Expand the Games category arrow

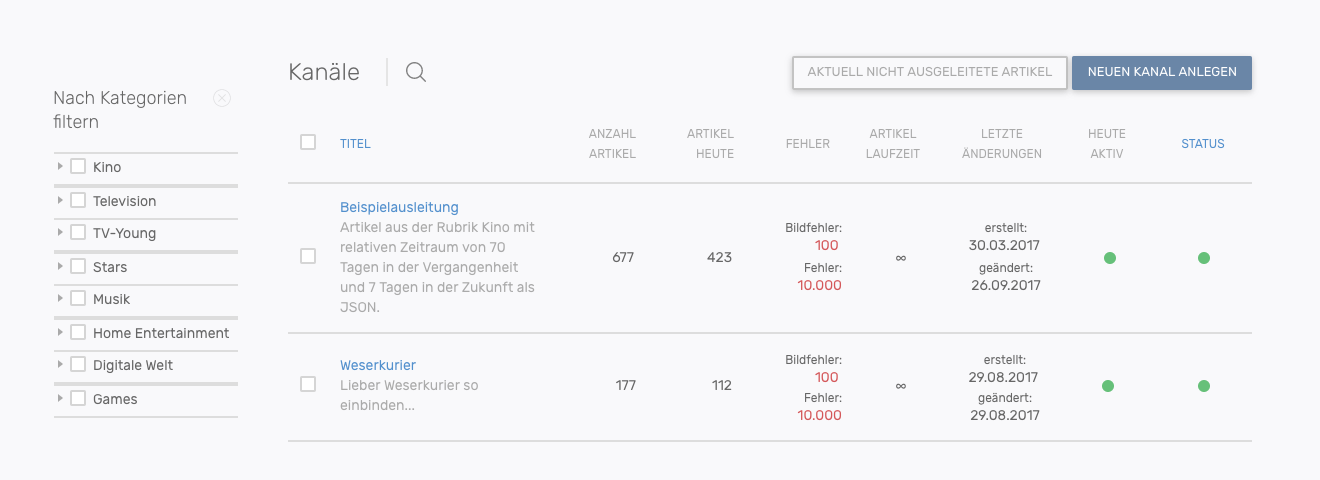pos(60,398)
